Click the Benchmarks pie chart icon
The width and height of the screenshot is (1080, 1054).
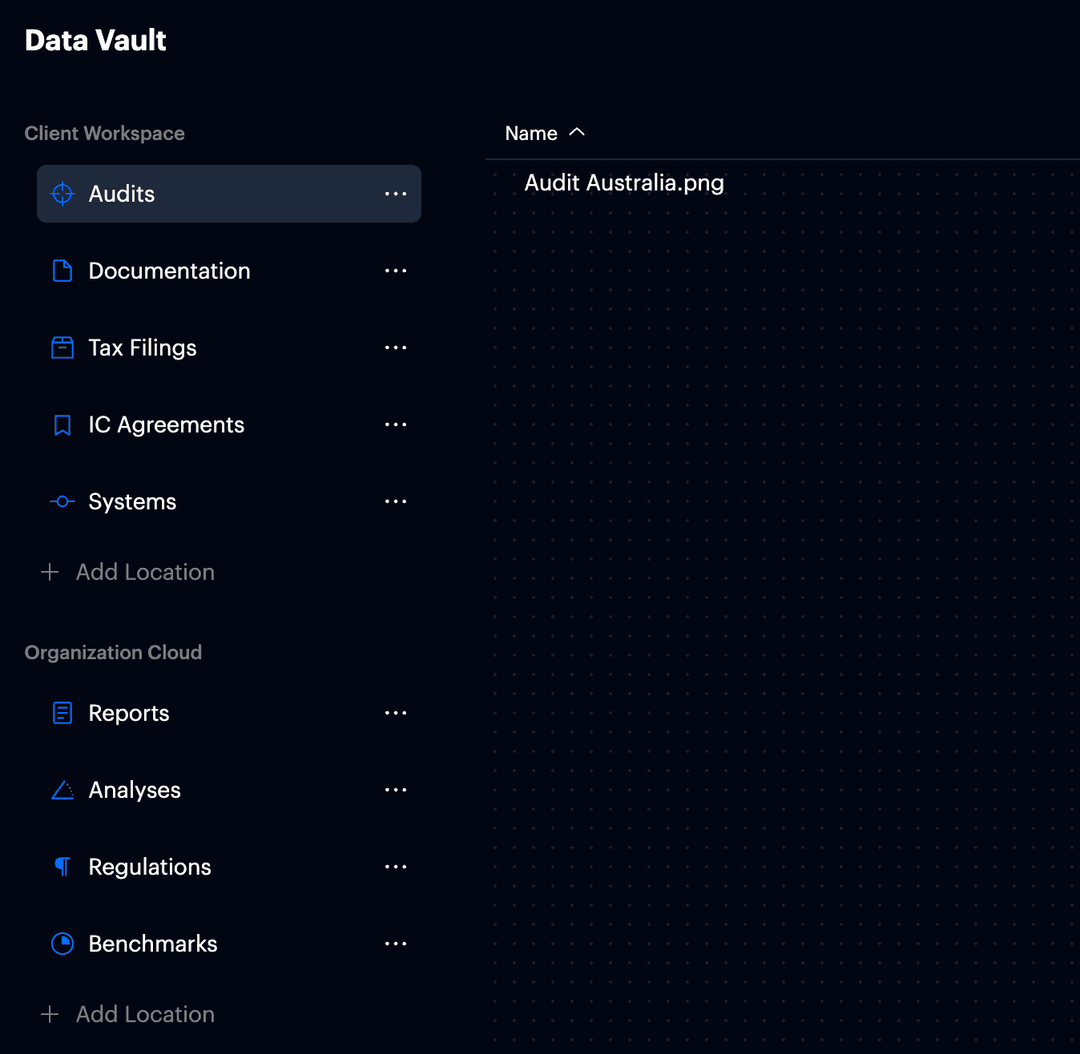(62, 943)
